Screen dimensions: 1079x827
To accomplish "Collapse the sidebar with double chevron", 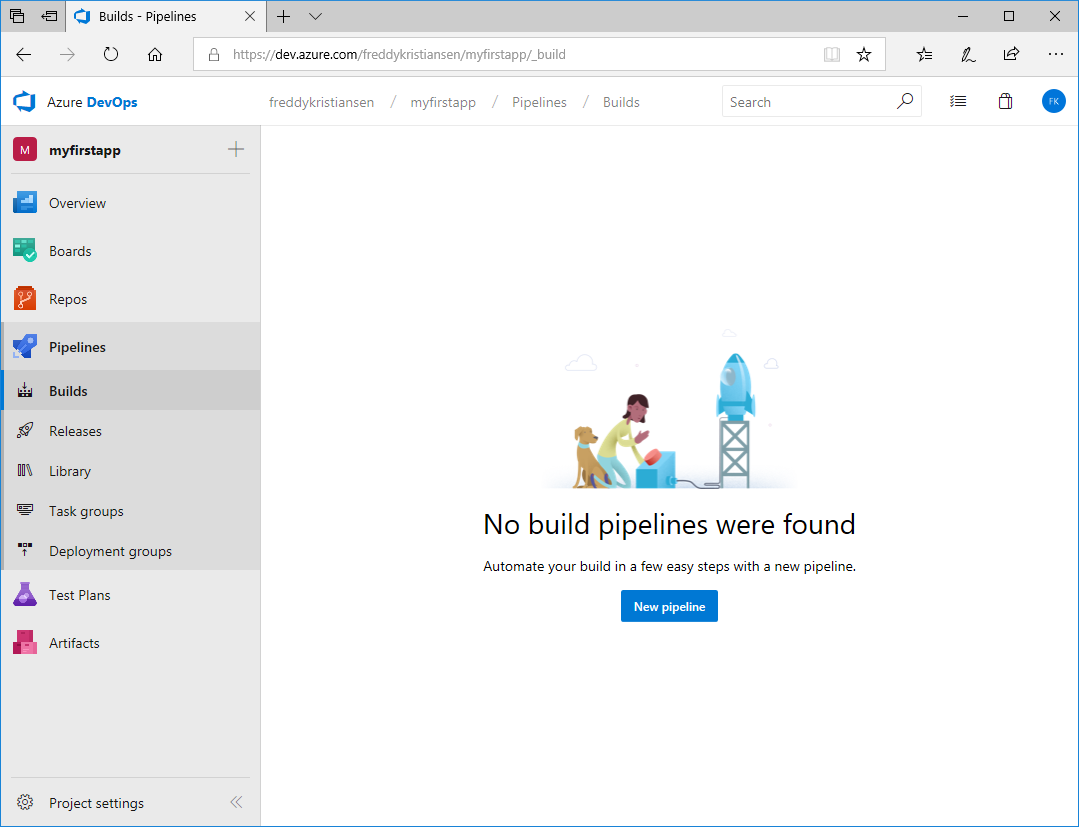I will click(x=236, y=802).
